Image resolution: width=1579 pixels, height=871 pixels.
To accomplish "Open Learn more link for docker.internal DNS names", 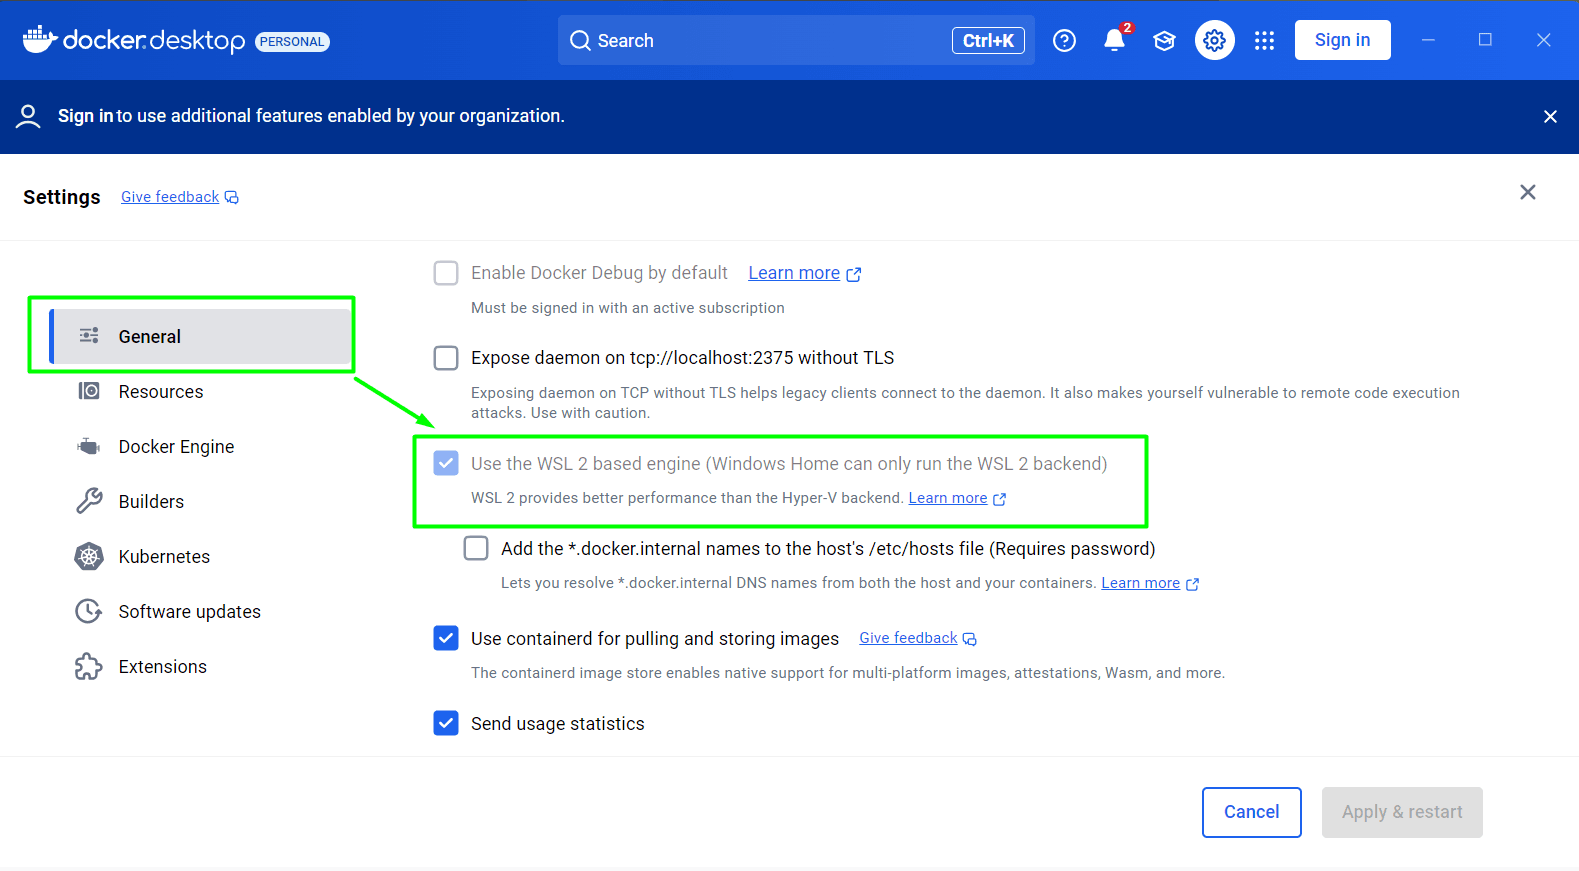I will click(1140, 583).
